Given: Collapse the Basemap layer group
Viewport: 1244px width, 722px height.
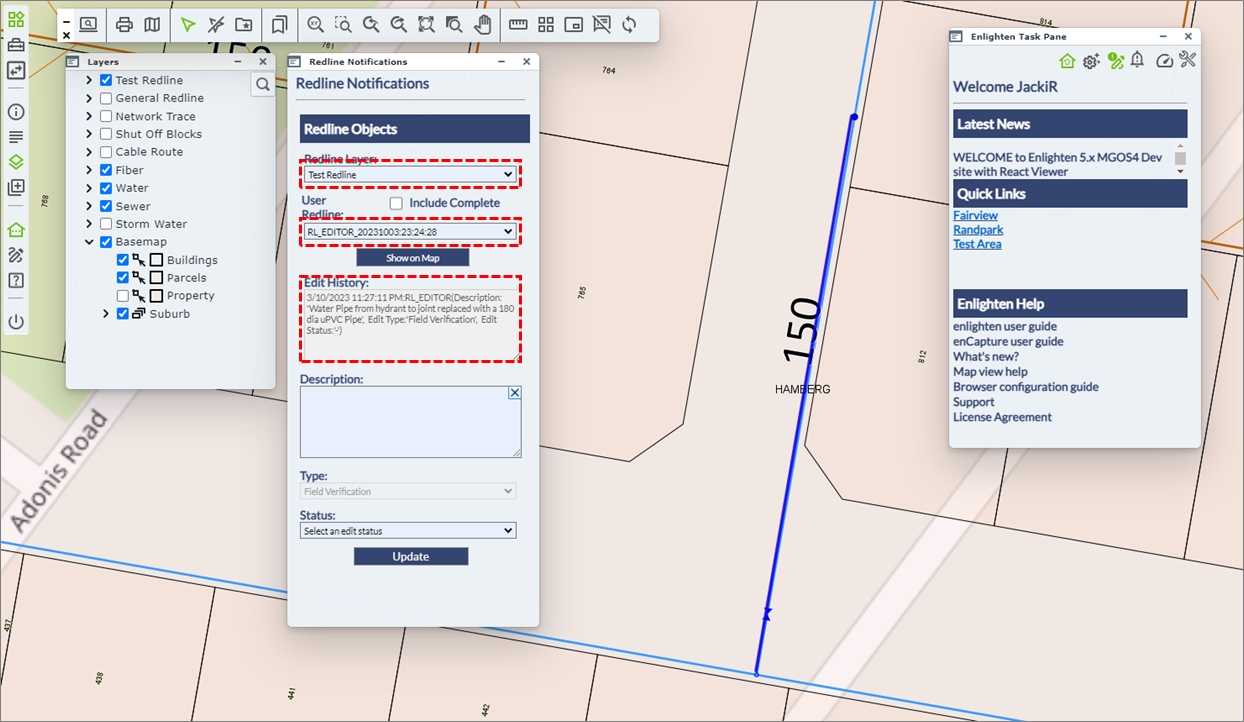Looking at the screenshot, I should [x=89, y=242].
